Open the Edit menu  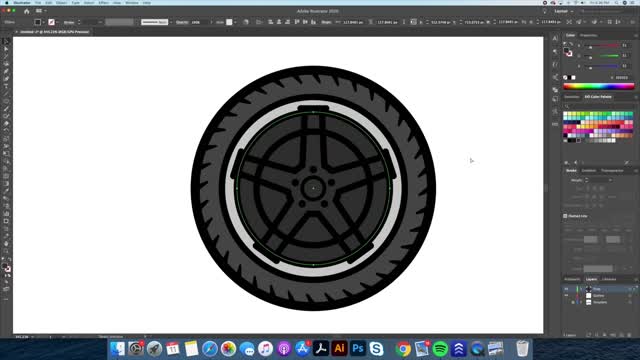coord(49,2)
